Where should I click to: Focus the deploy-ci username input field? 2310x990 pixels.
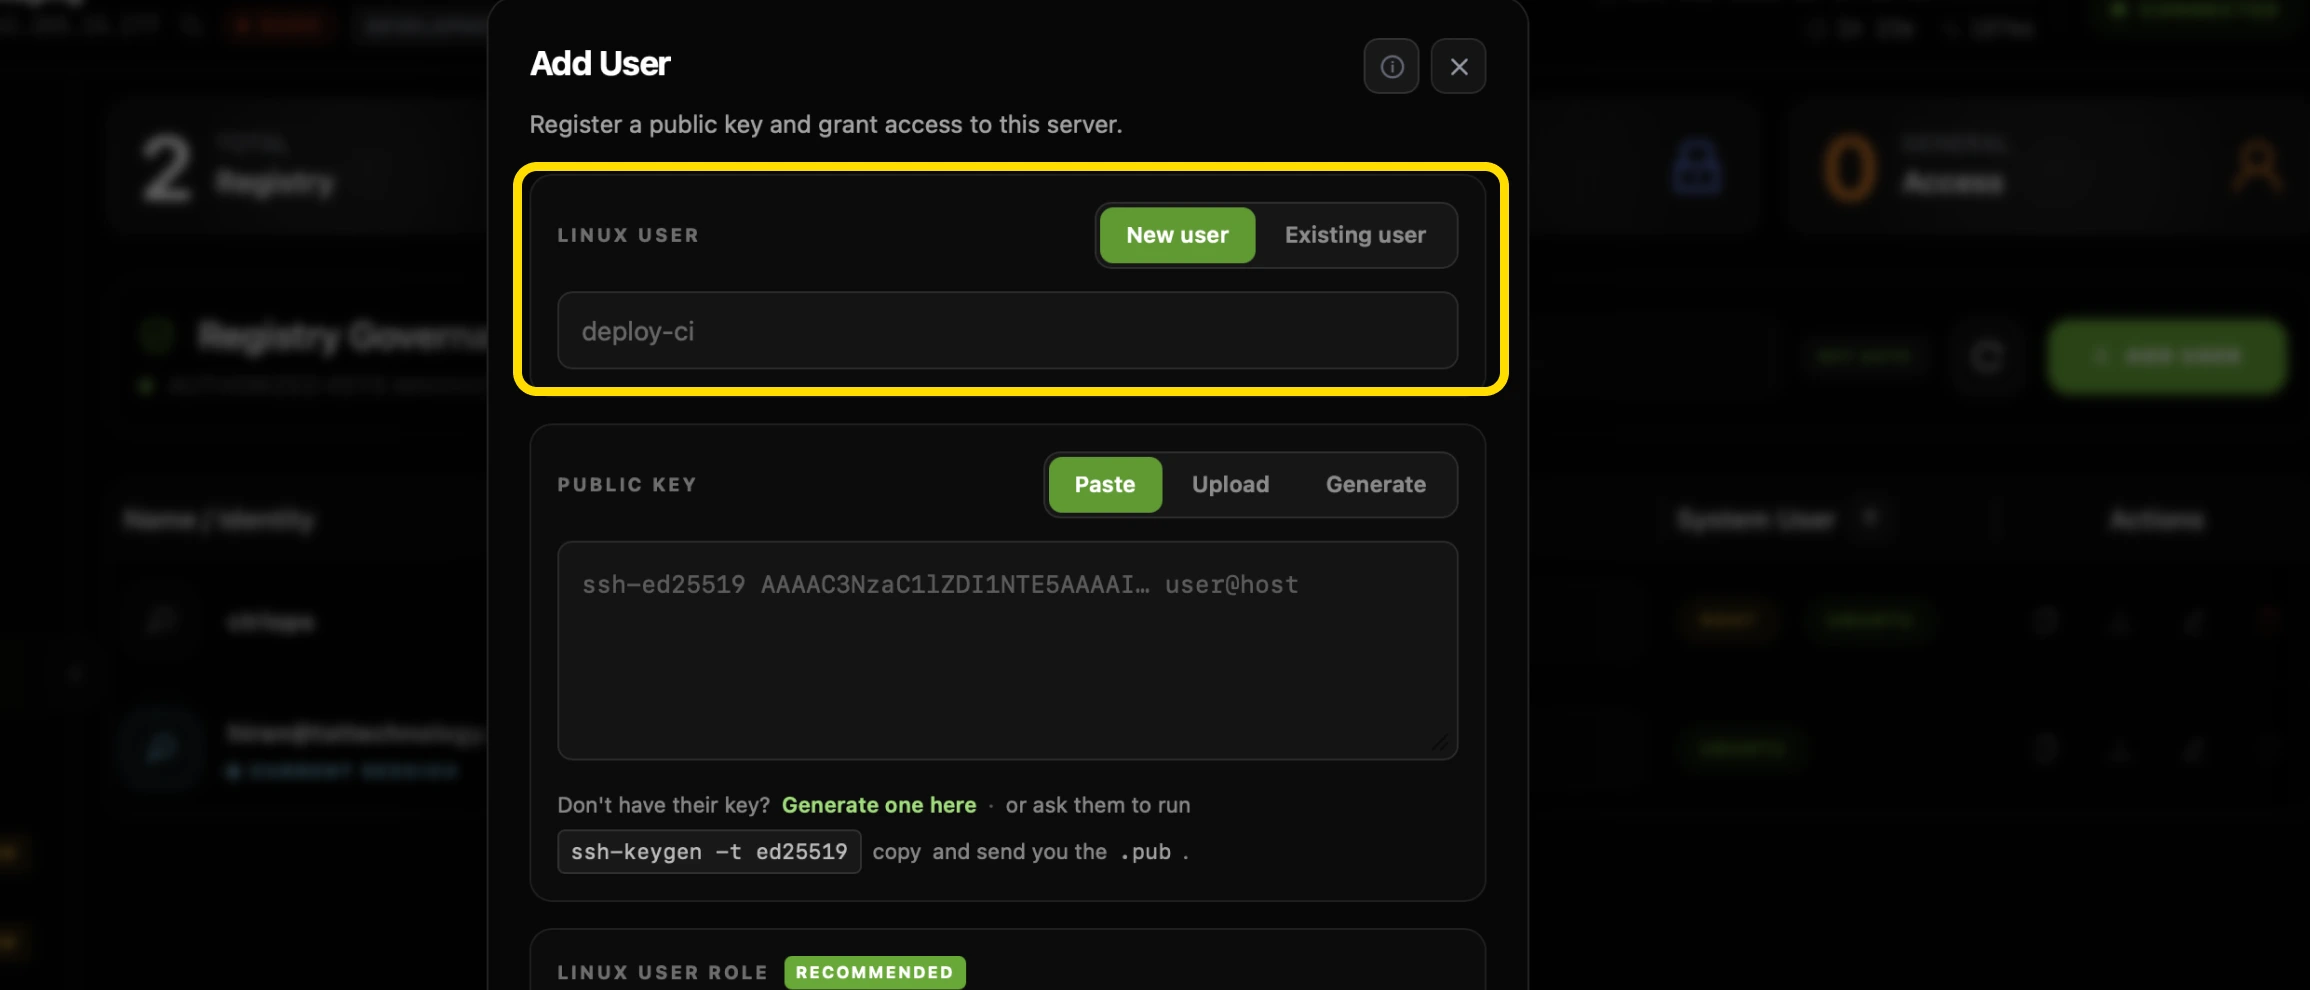click(x=1007, y=331)
